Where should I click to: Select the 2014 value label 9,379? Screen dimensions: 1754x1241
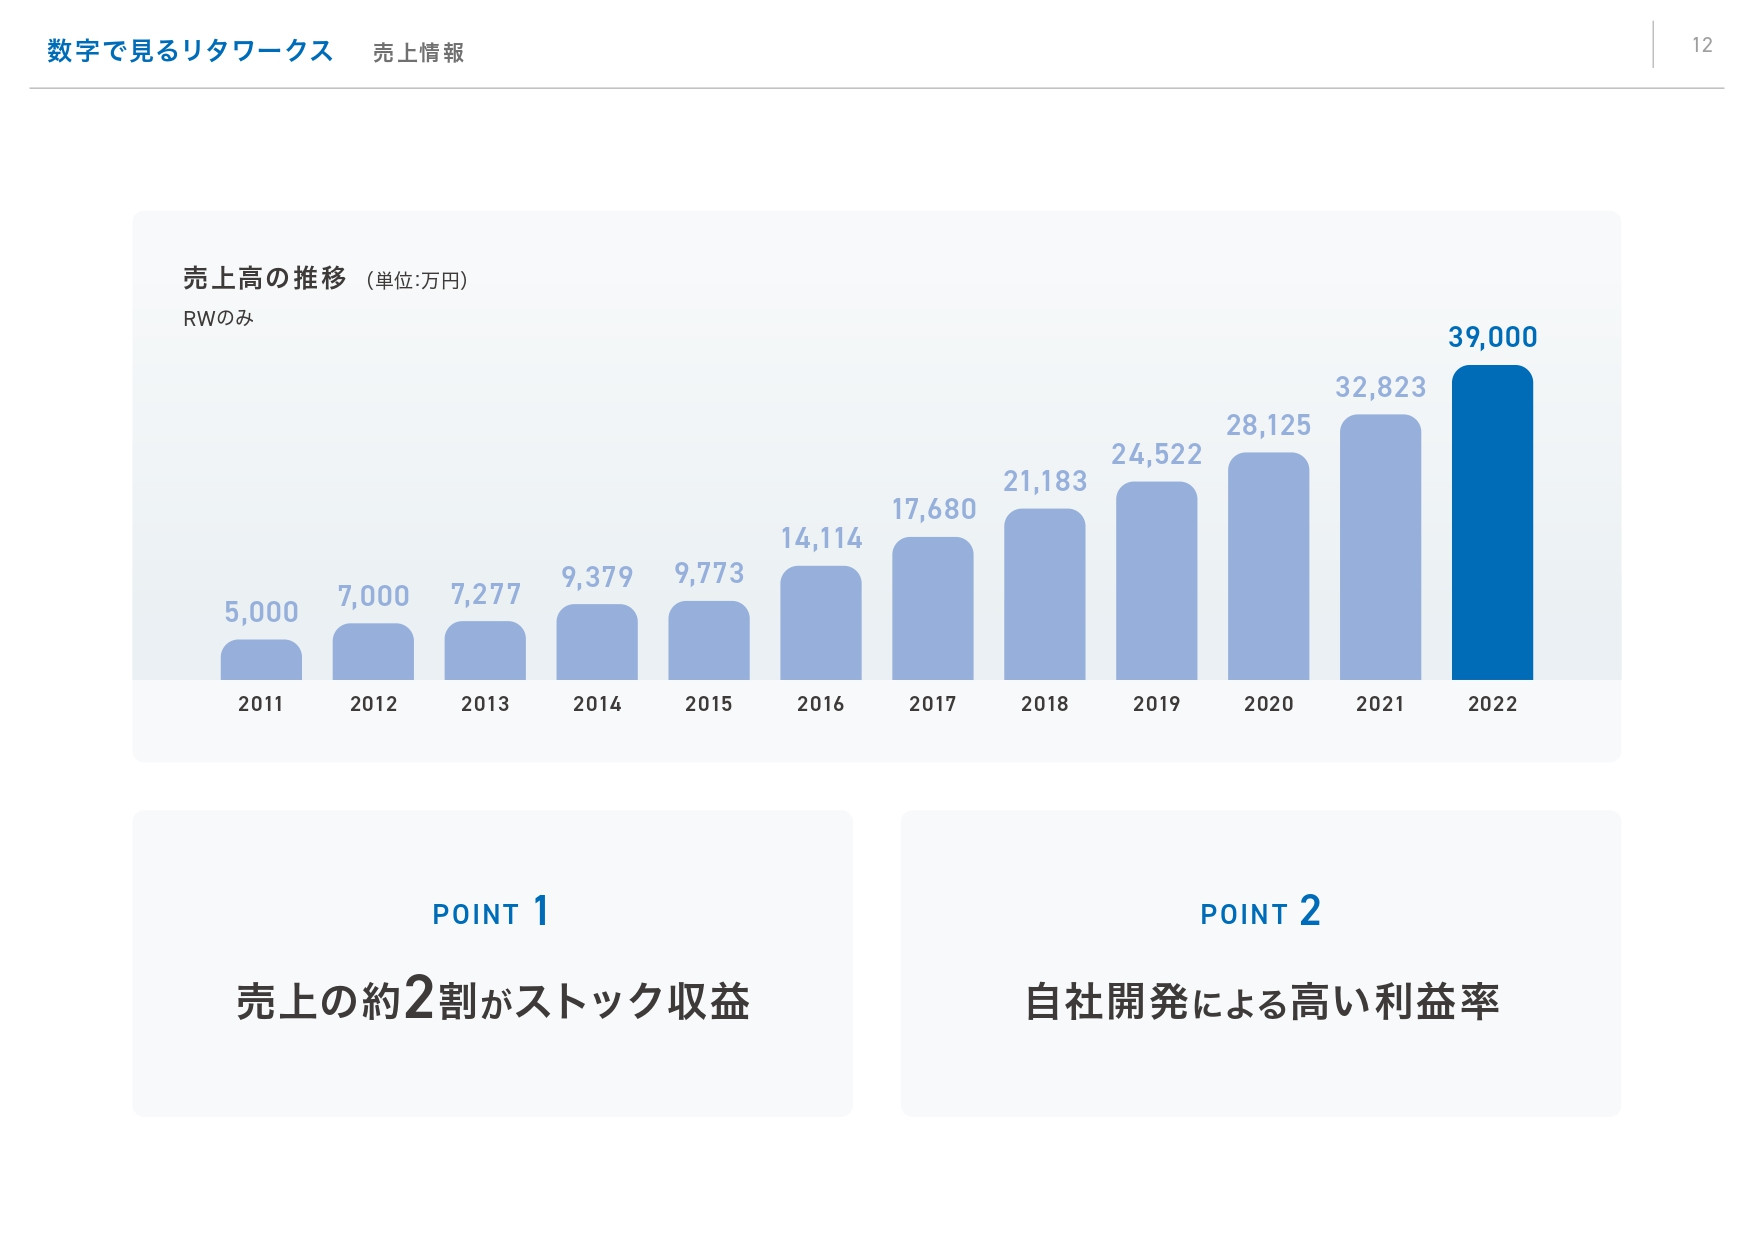(x=597, y=577)
